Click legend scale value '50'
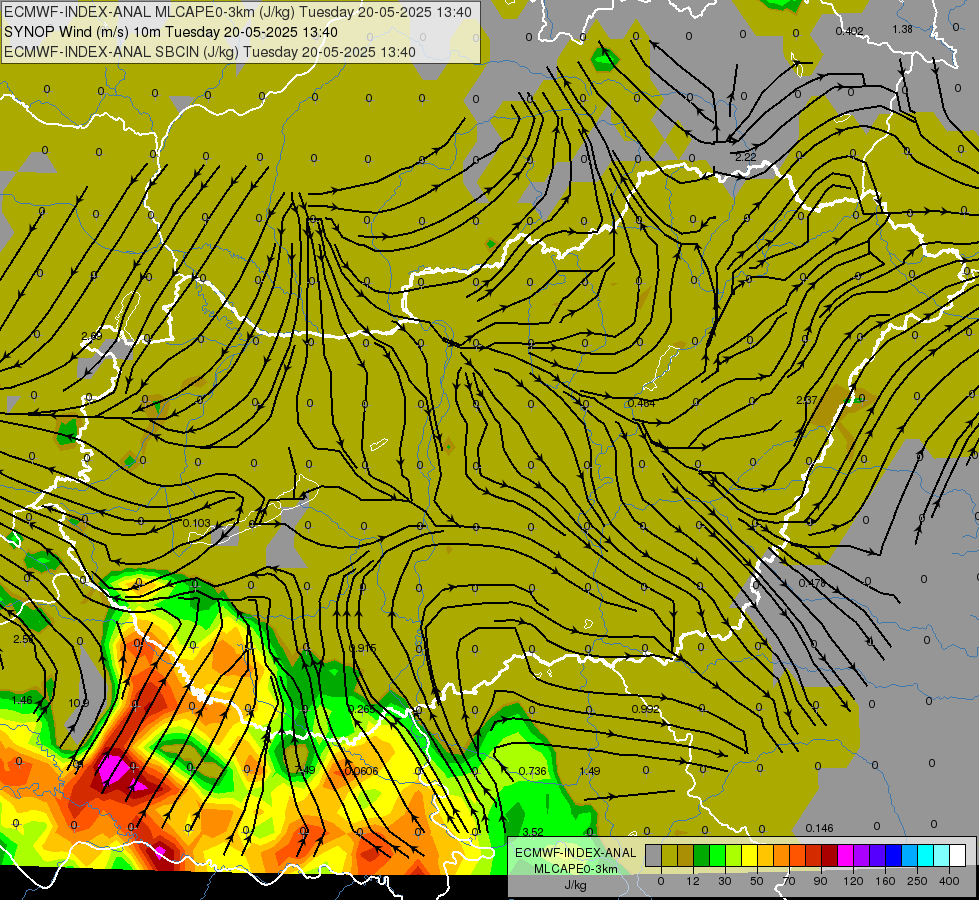 (x=757, y=881)
